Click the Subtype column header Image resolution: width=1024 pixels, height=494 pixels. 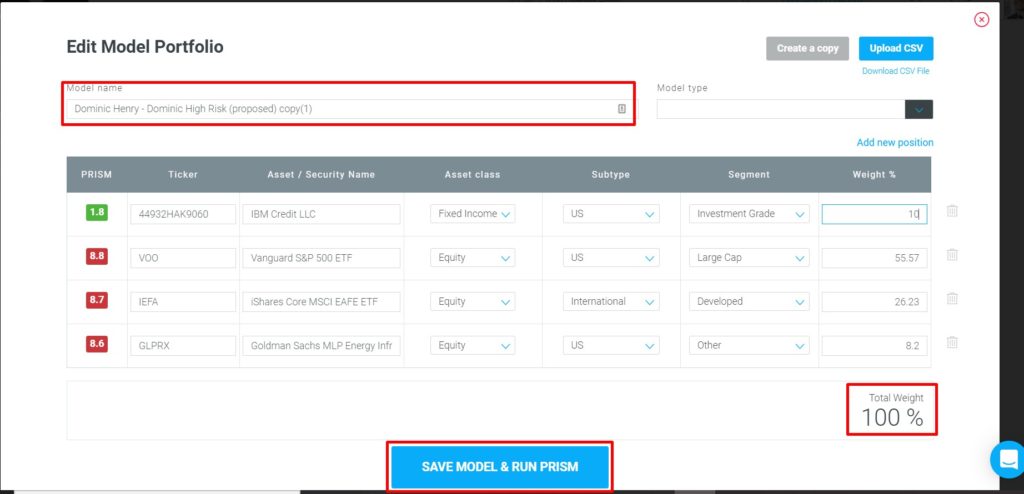611,174
